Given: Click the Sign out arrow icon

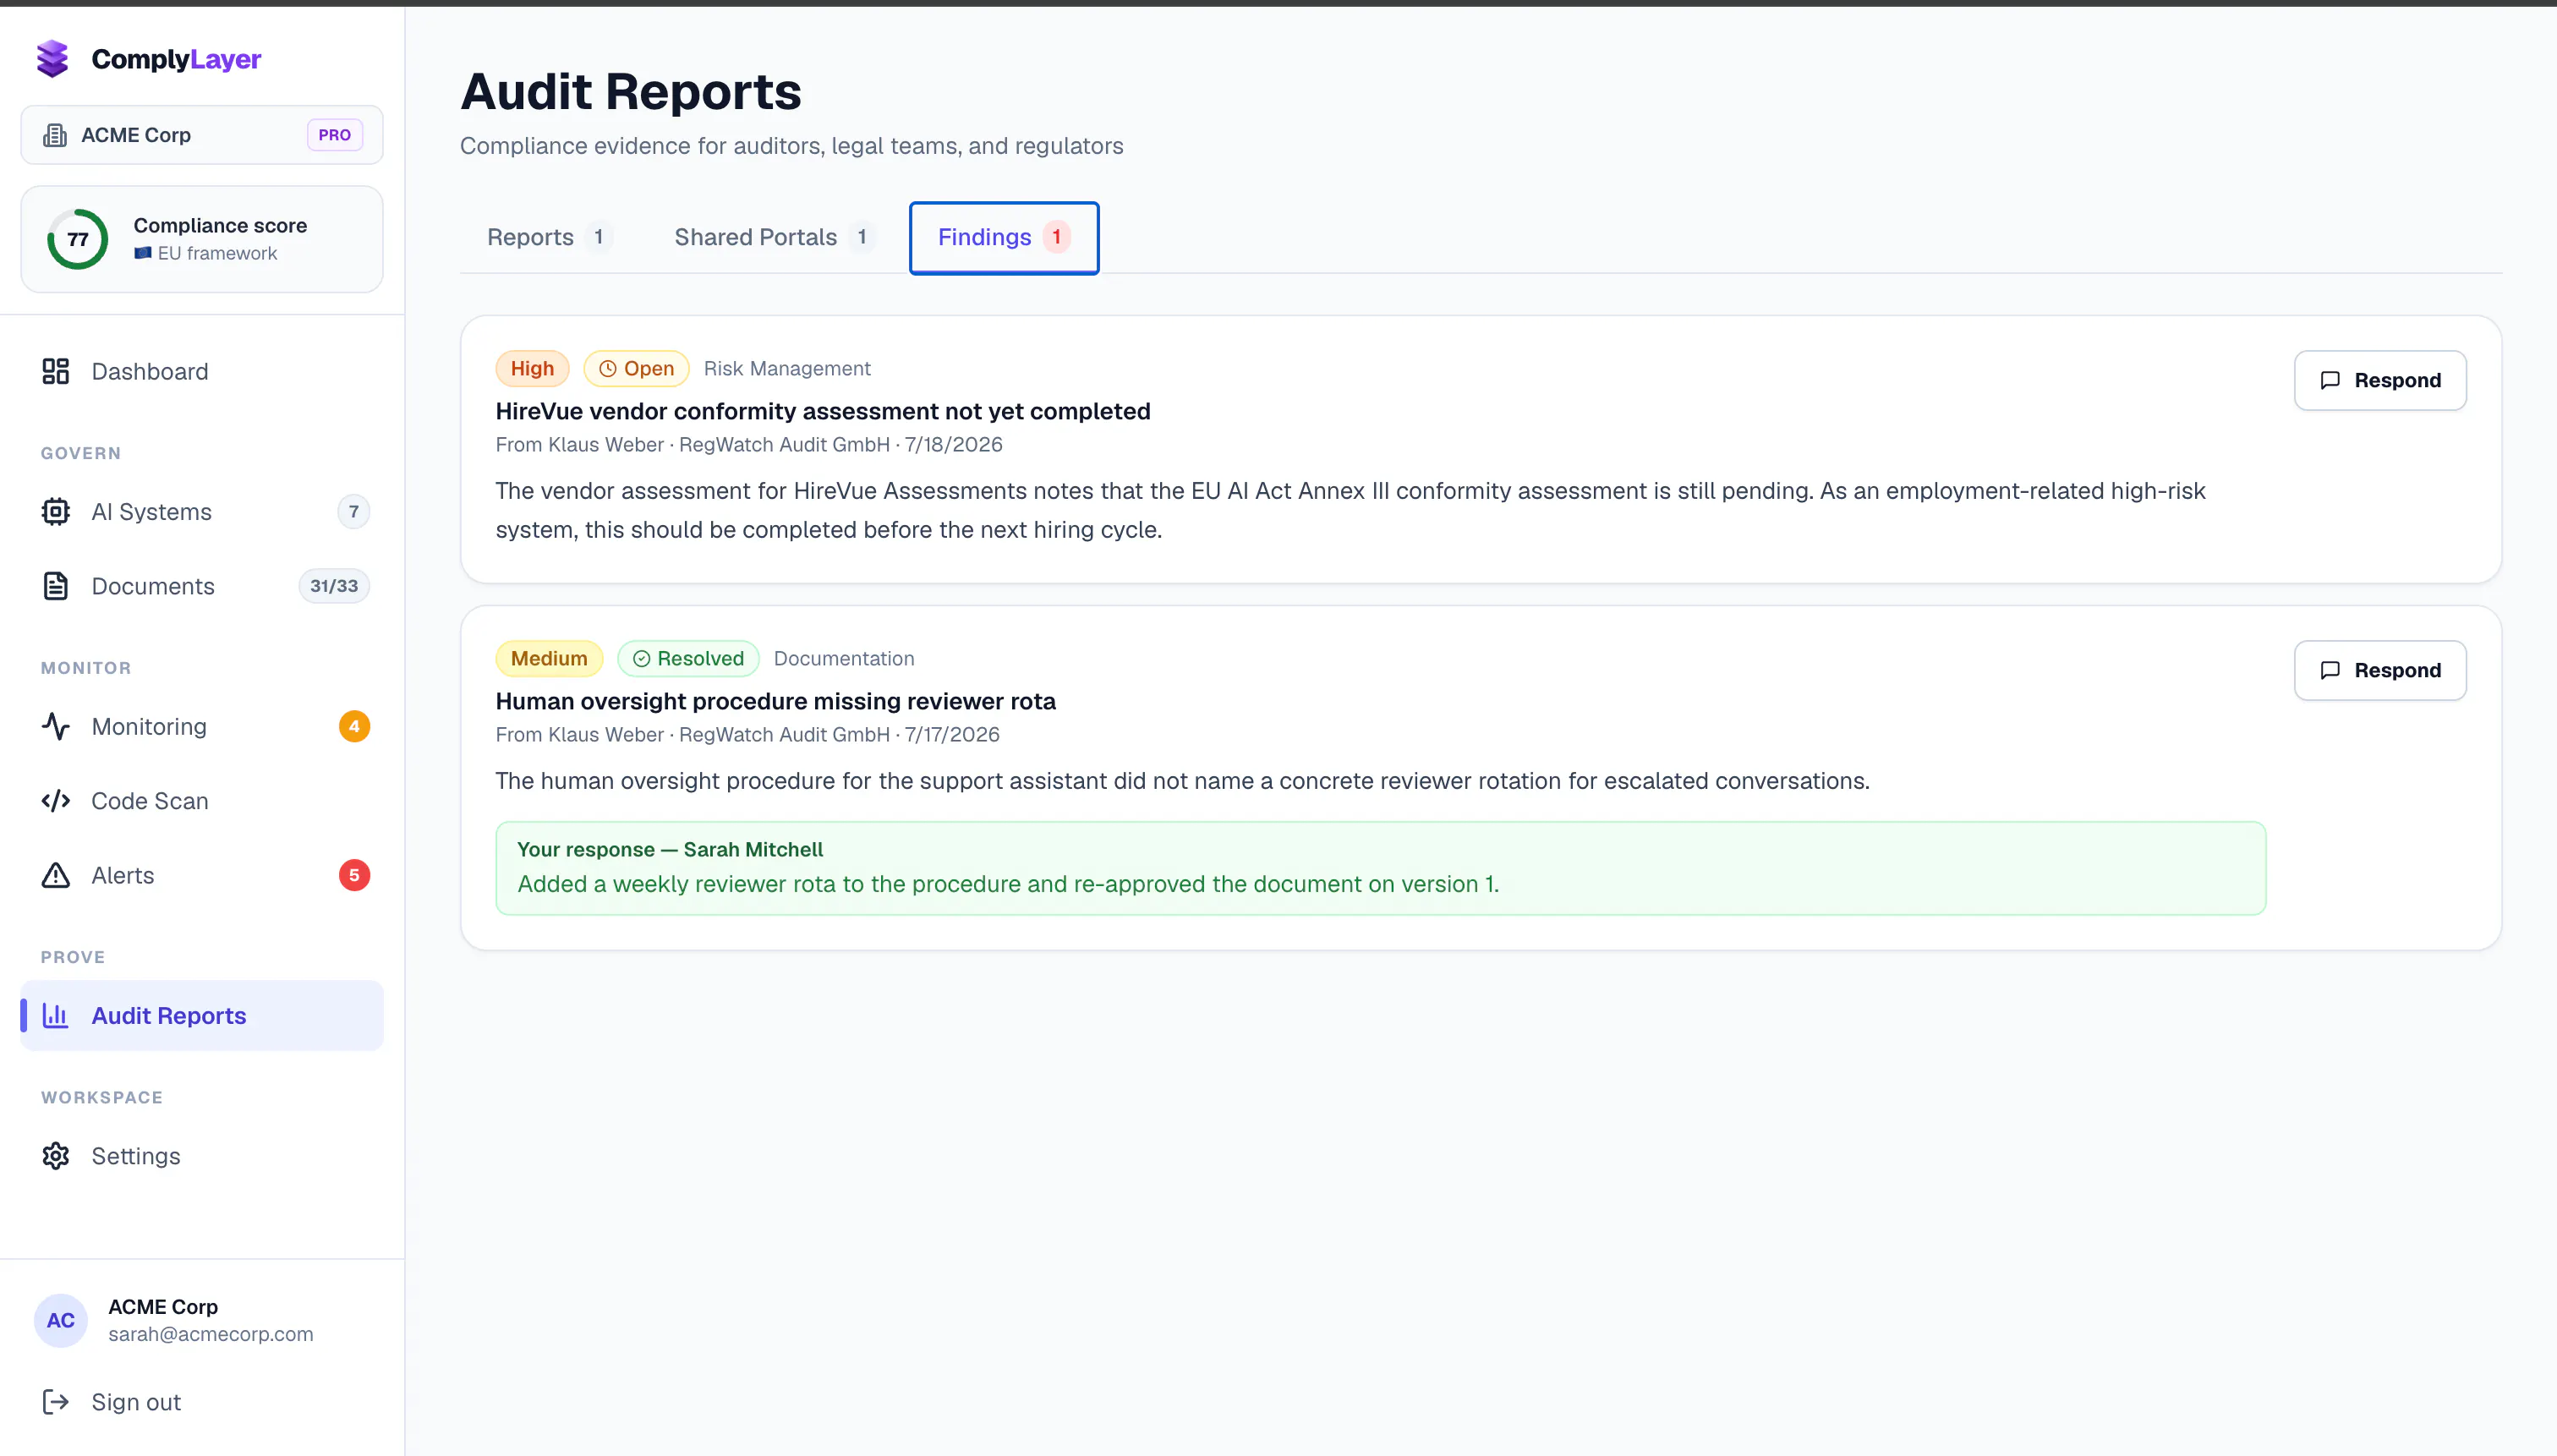Looking at the screenshot, I should pyautogui.click(x=56, y=1402).
